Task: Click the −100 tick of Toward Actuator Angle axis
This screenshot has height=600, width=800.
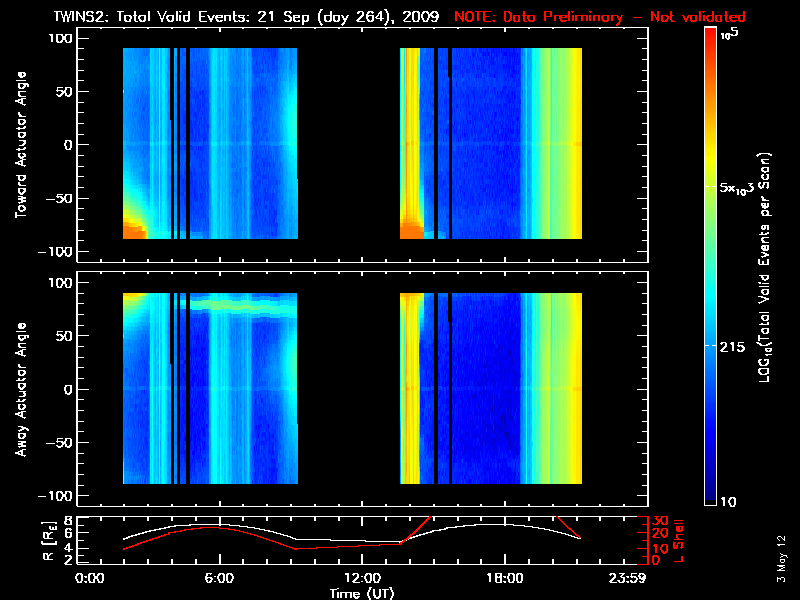Action: 55,252
